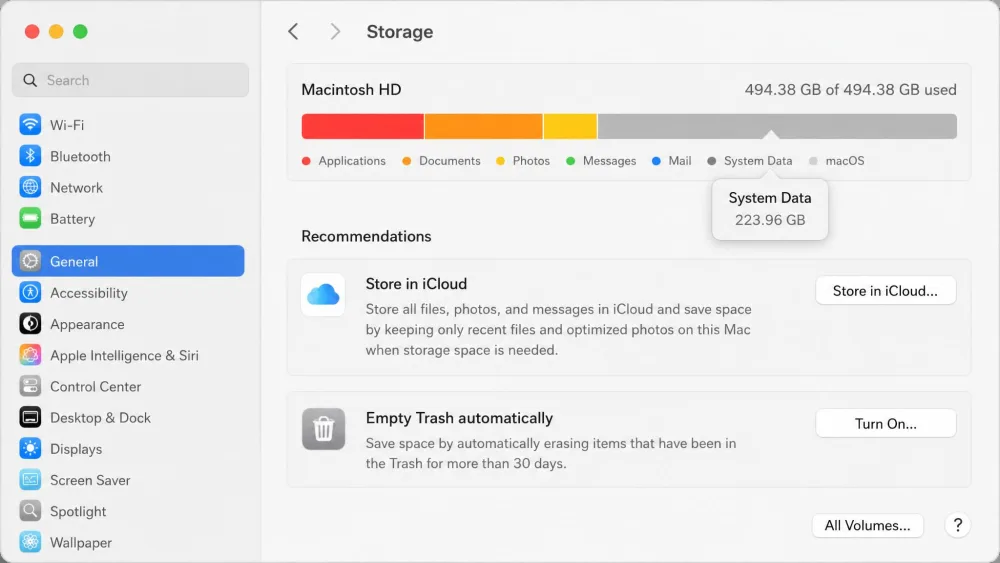The width and height of the screenshot is (1000, 563).
Task: Click the Macintosh HD volume name
Action: click(351, 89)
